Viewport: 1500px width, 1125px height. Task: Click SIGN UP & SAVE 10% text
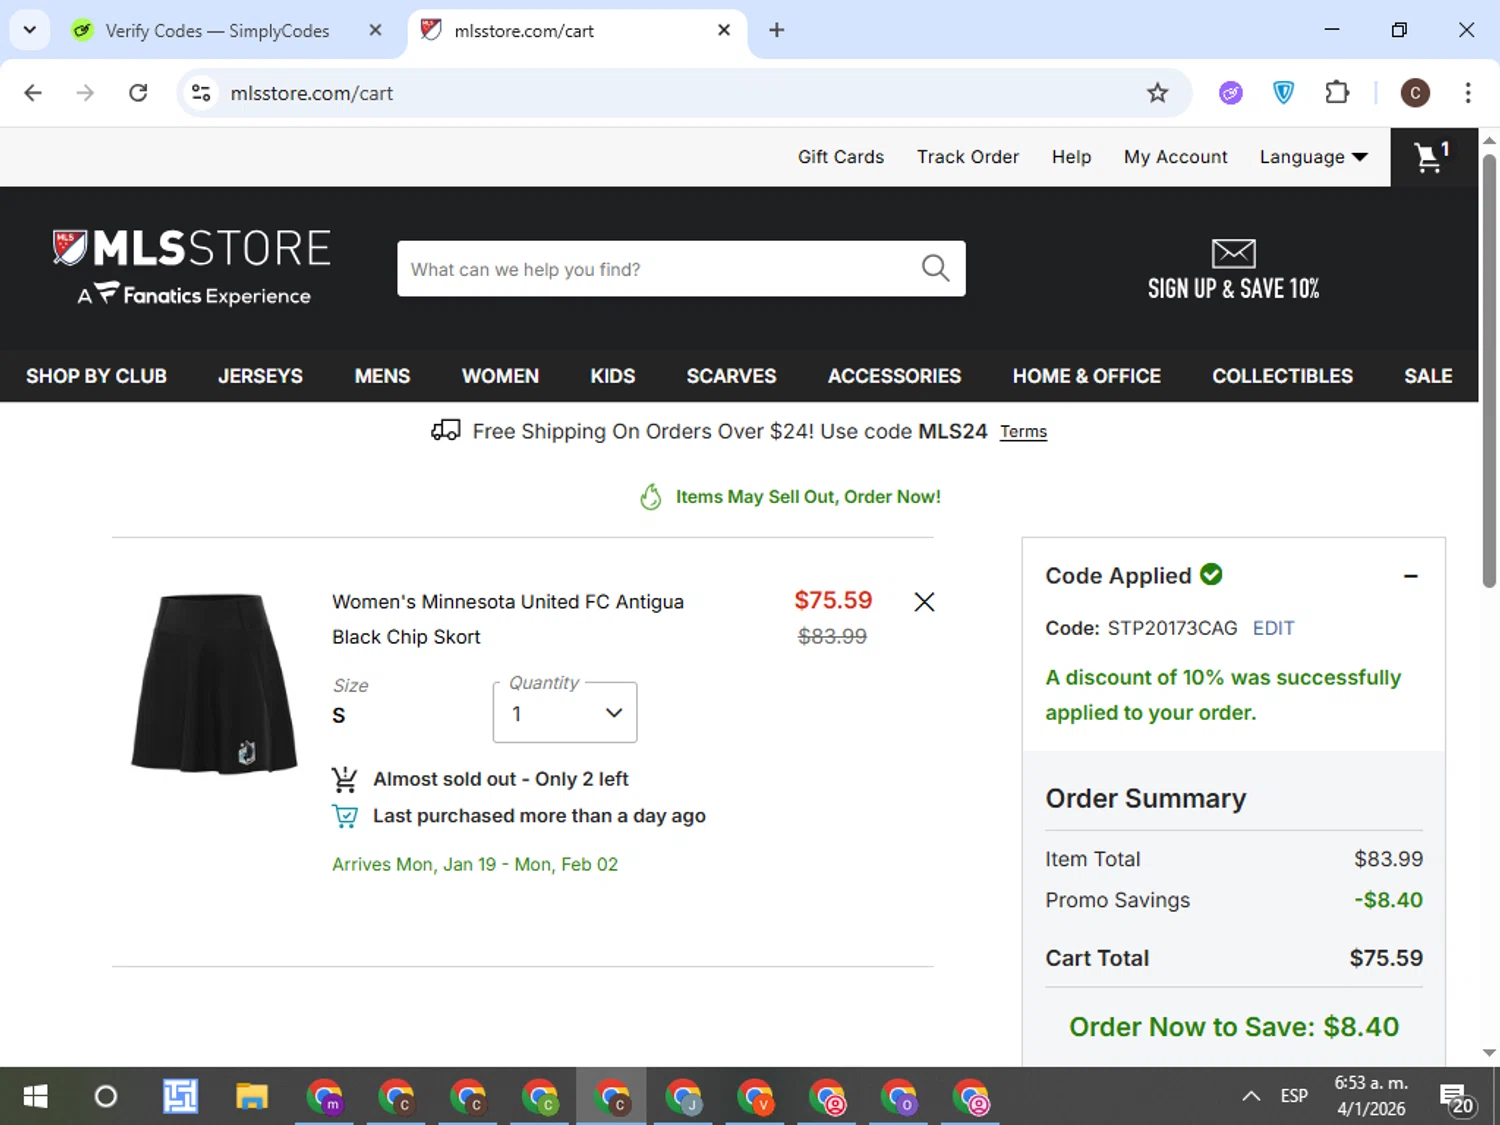pyautogui.click(x=1233, y=289)
